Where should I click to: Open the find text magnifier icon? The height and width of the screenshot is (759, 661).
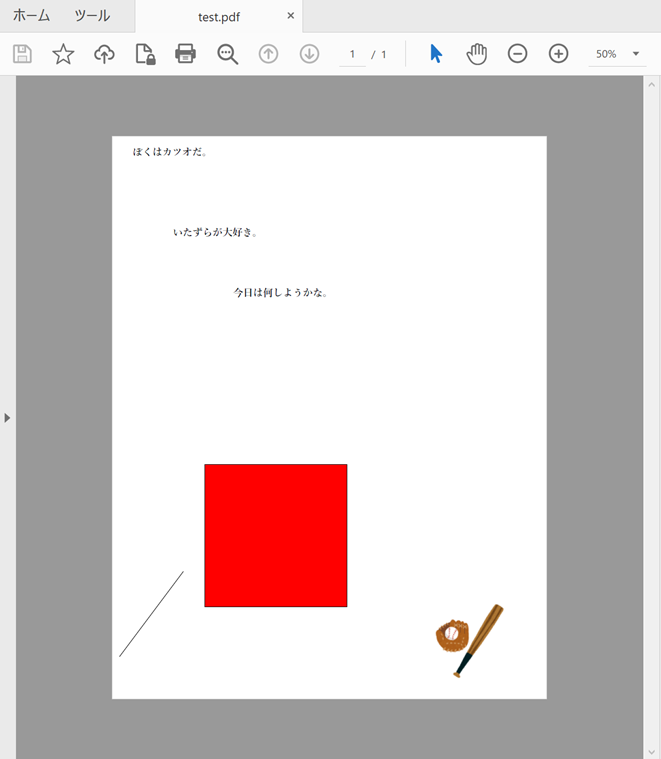[x=227, y=54]
